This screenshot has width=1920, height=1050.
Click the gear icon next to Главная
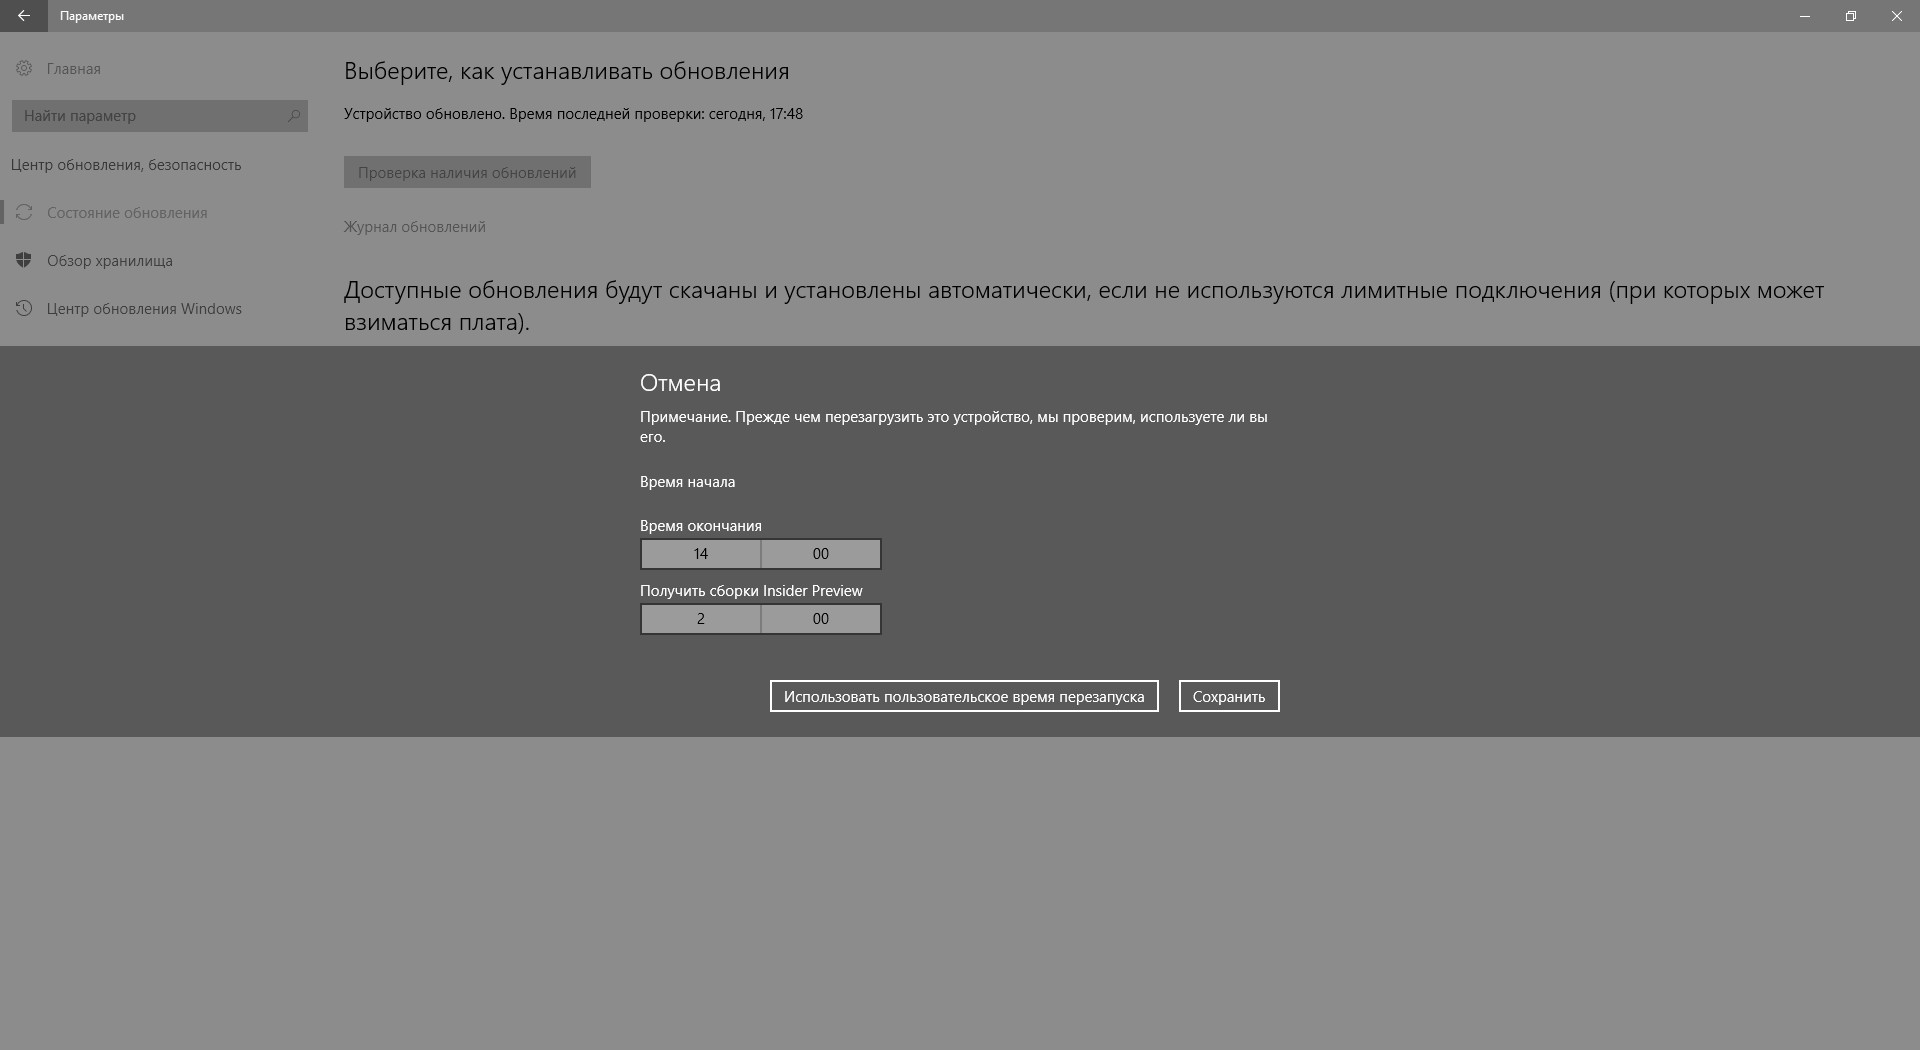pos(24,68)
